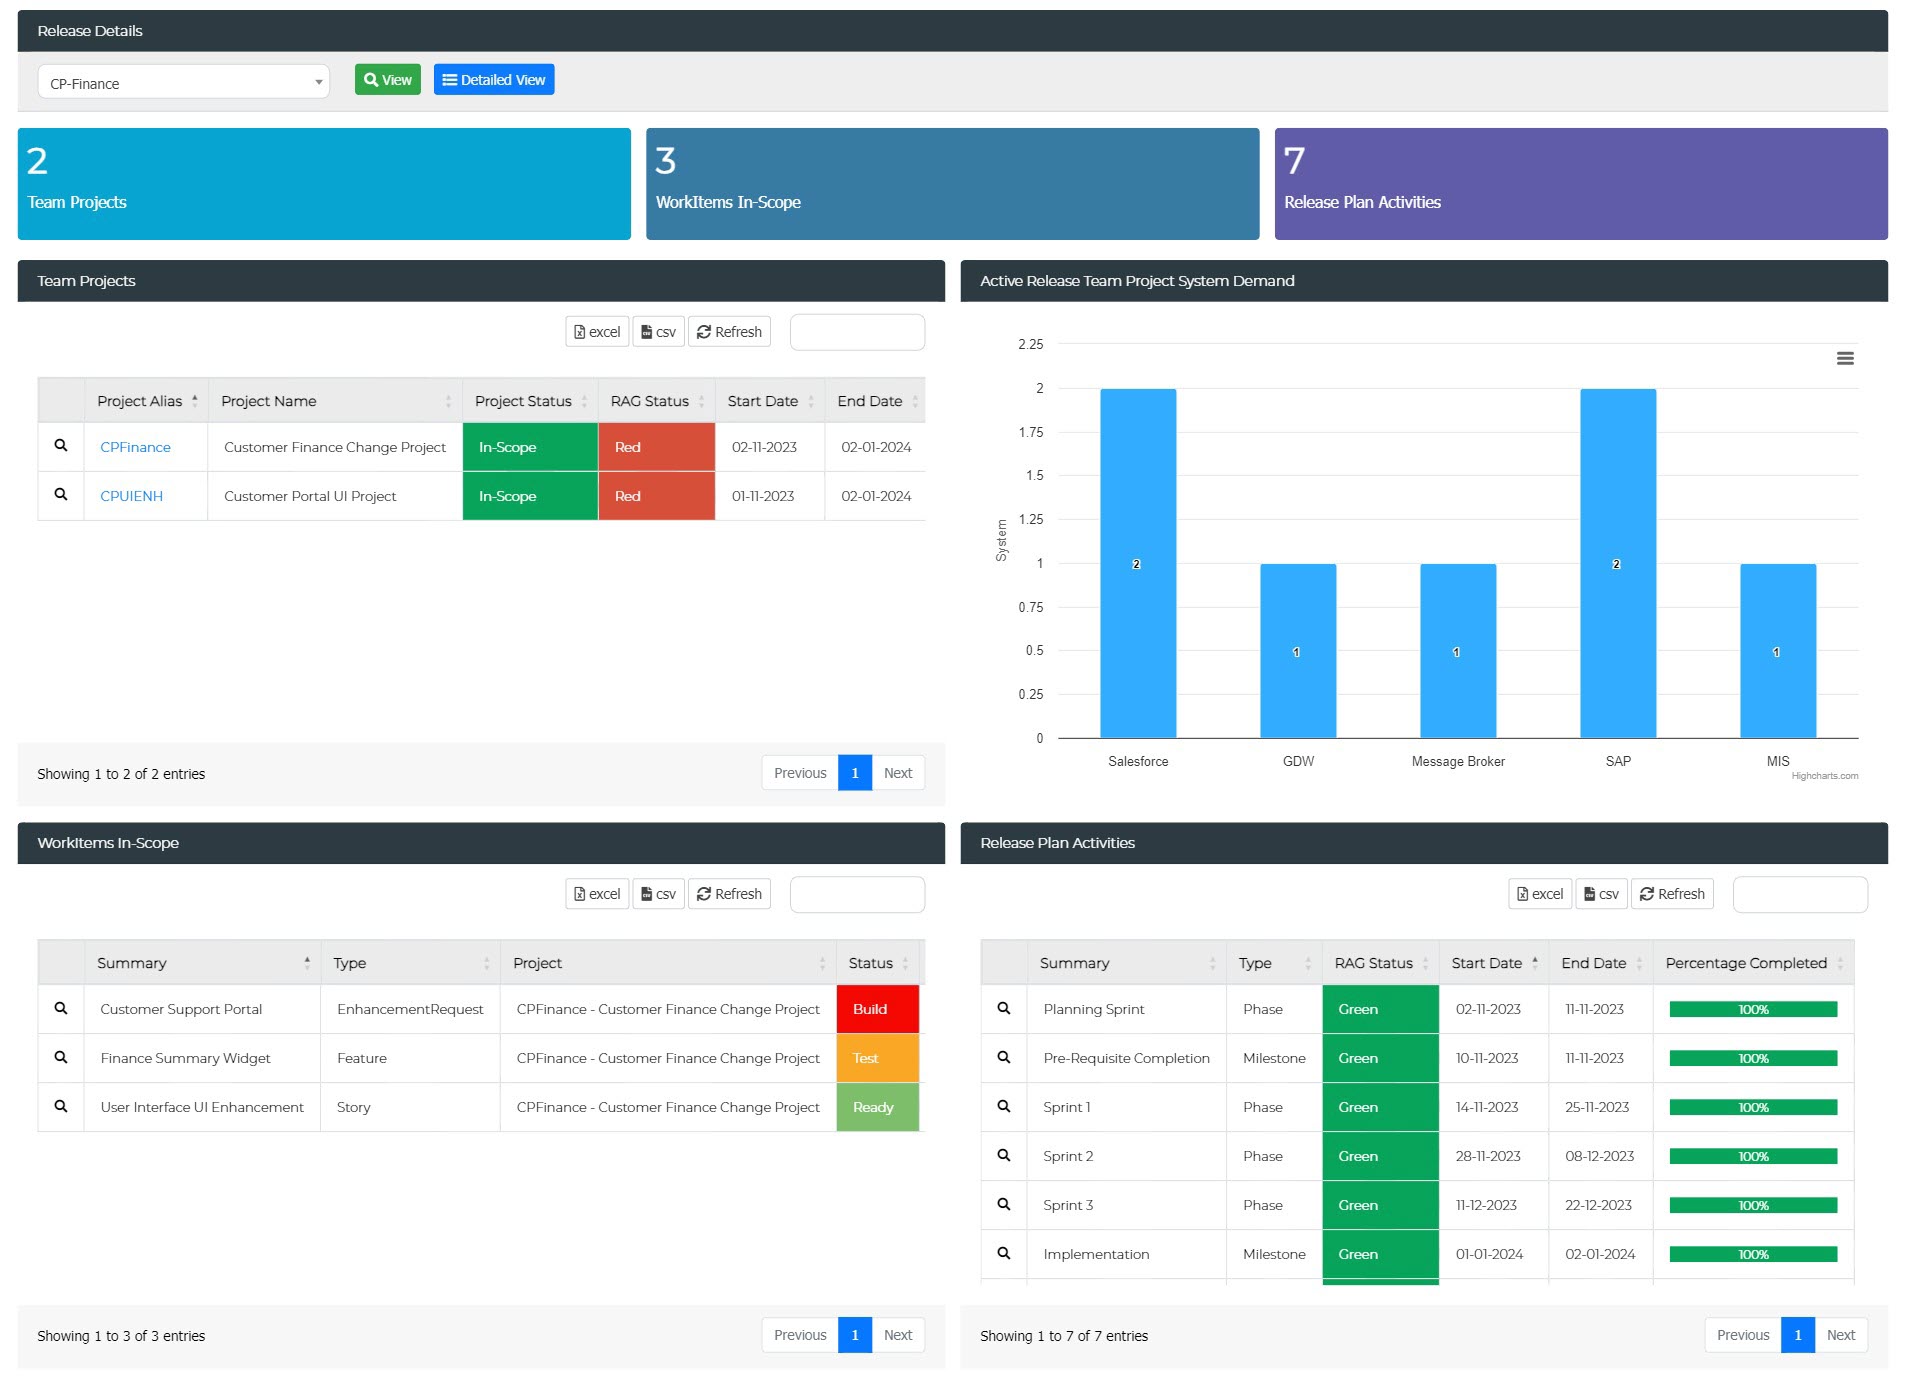The height and width of the screenshot is (1394, 1906).
Task: Click Next in Team Projects pagination
Action: 898,773
